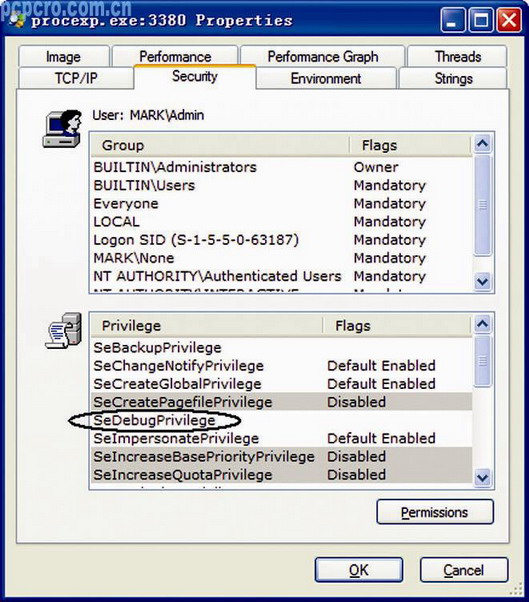Click the Group list scrollbar thumb
This screenshot has width=529, height=602.
[x=482, y=205]
